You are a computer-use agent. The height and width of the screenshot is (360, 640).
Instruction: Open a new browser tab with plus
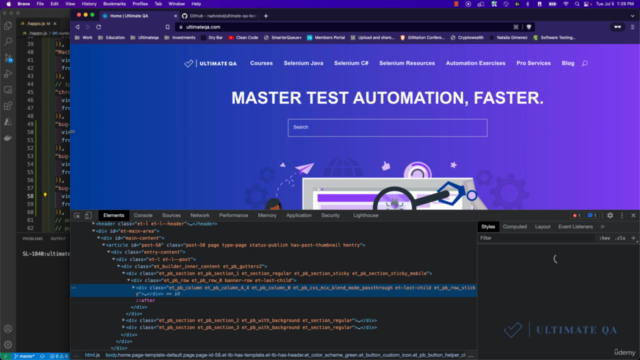[266, 16]
